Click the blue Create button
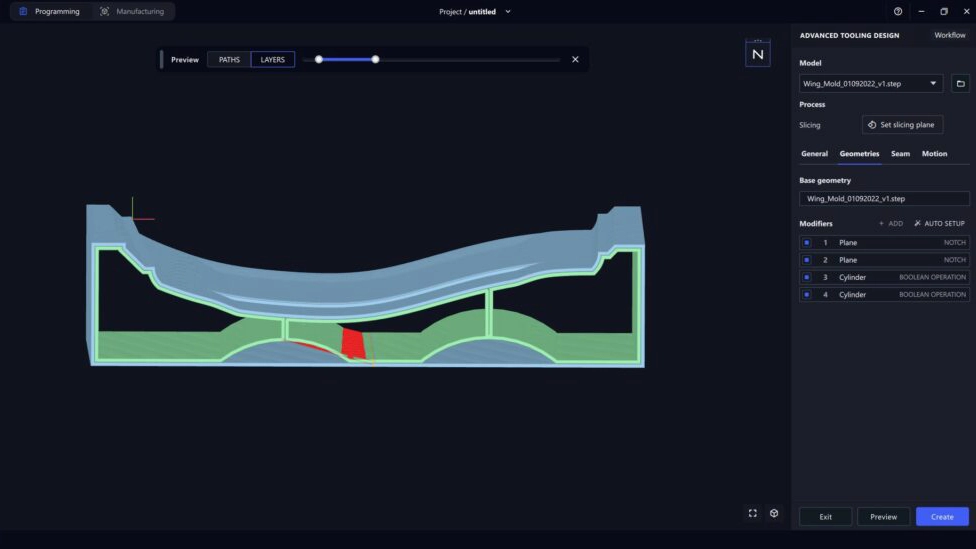This screenshot has height=549, width=976. tap(942, 517)
